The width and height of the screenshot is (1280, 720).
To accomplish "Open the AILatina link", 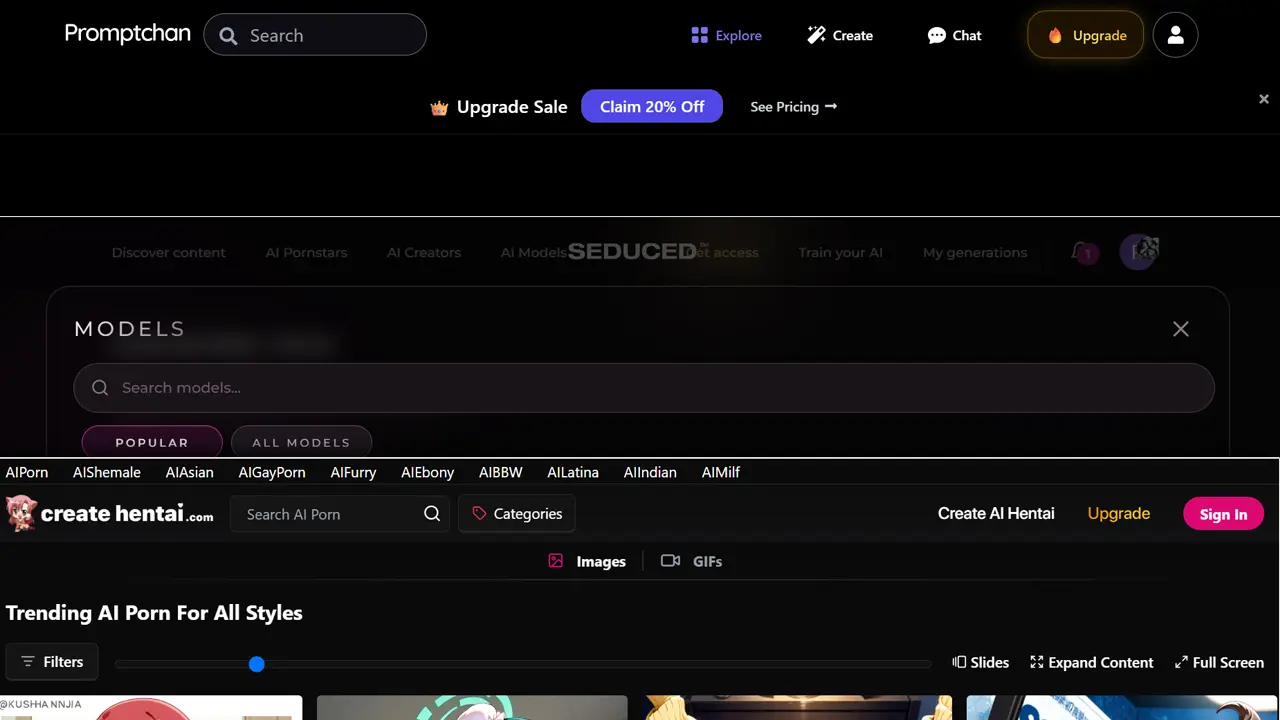I will [573, 472].
